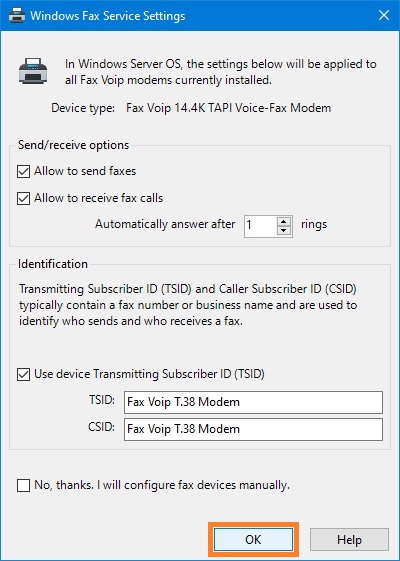Open Help for fax settings

pos(349,540)
